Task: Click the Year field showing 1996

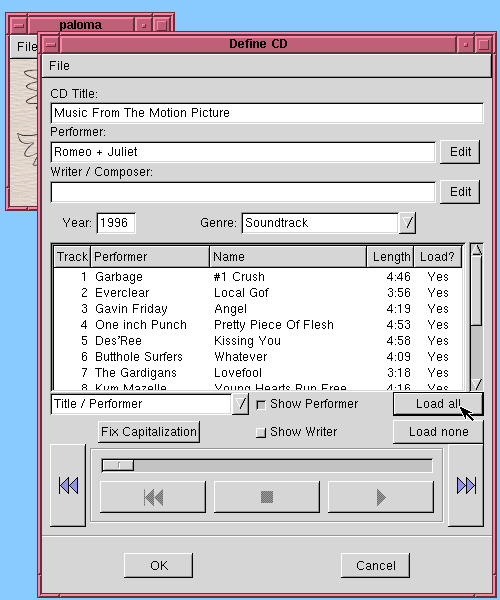Action: [x=116, y=223]
